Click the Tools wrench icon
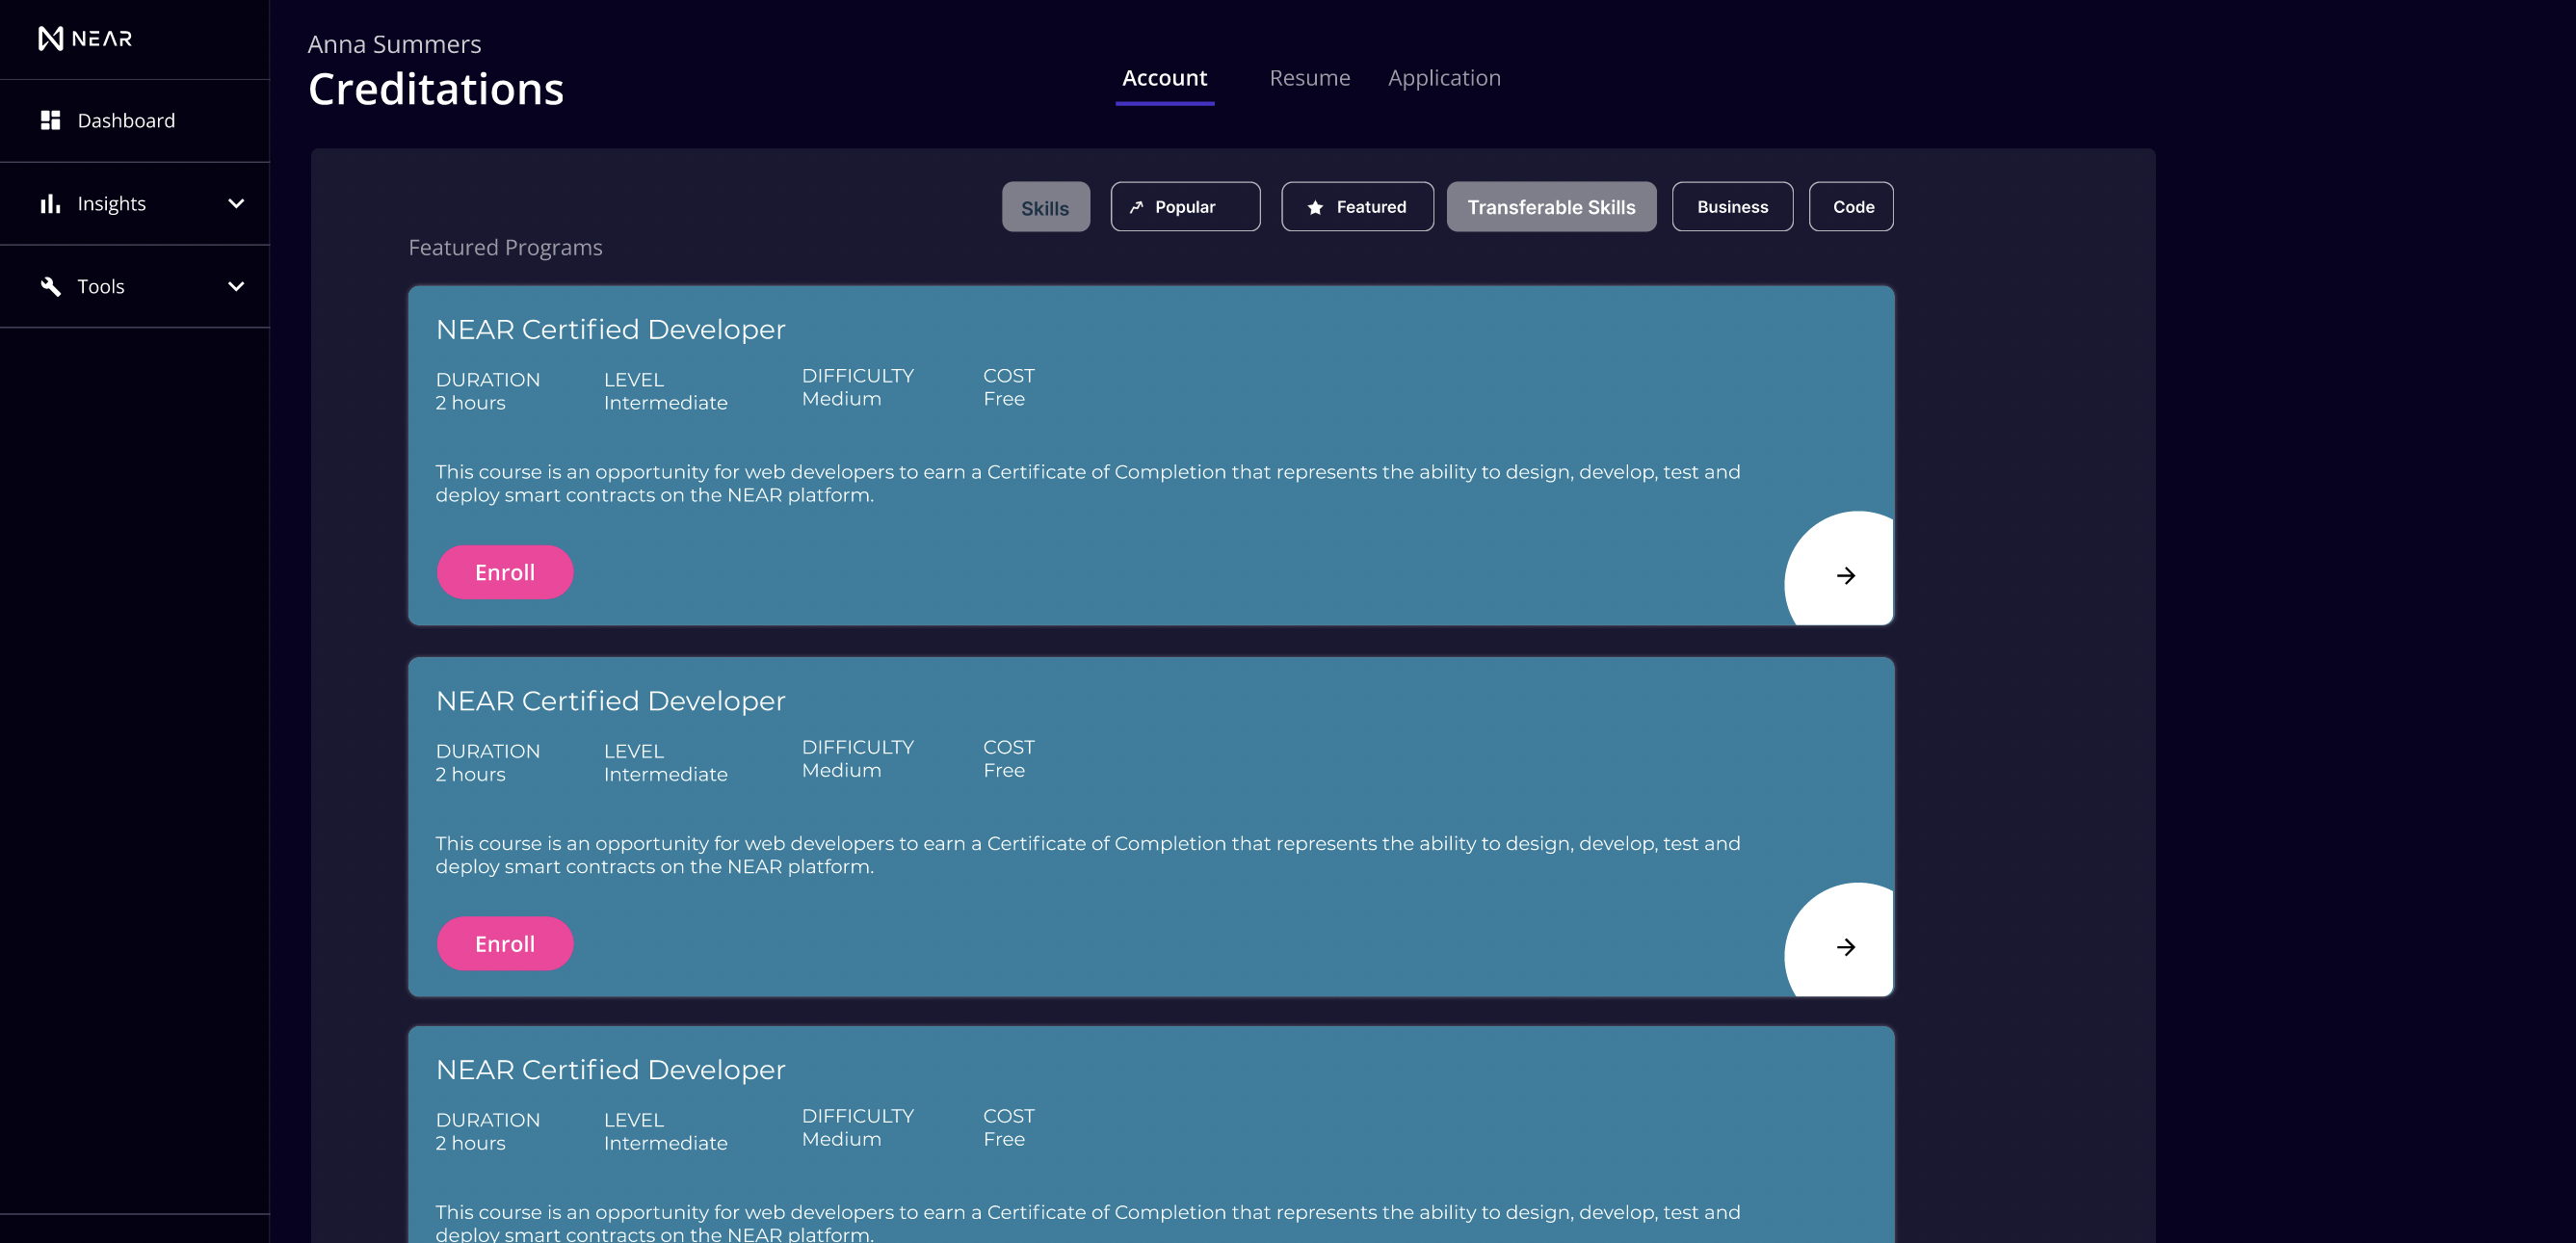Viewport: 2576px width, 1243px height. click(x=51, y=286)
